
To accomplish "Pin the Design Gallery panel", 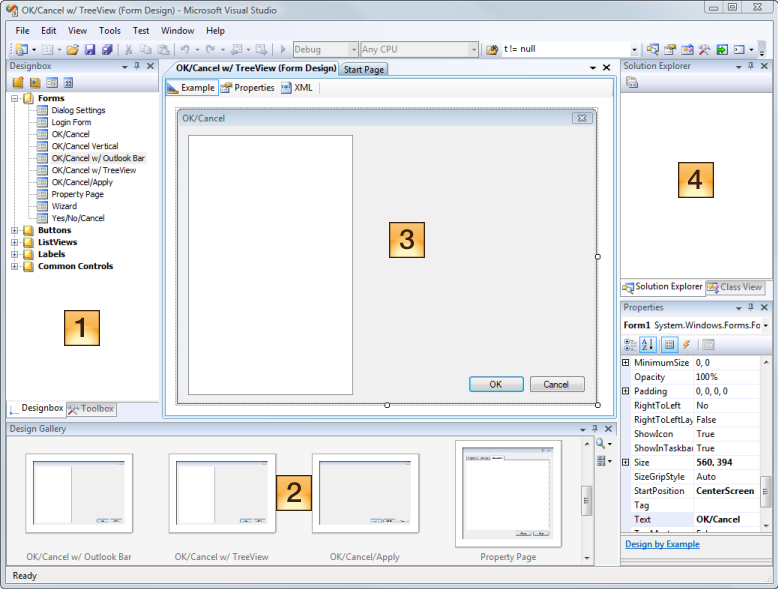I will click(595, 428).
